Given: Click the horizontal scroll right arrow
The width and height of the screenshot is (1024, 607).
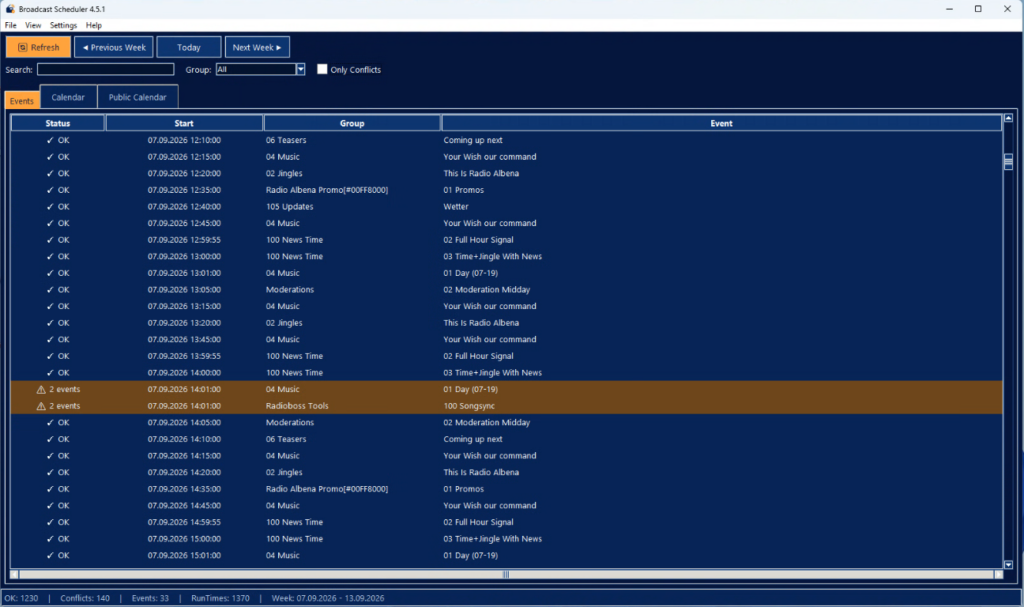Looking at the screenshot, I should click(999, 574).
